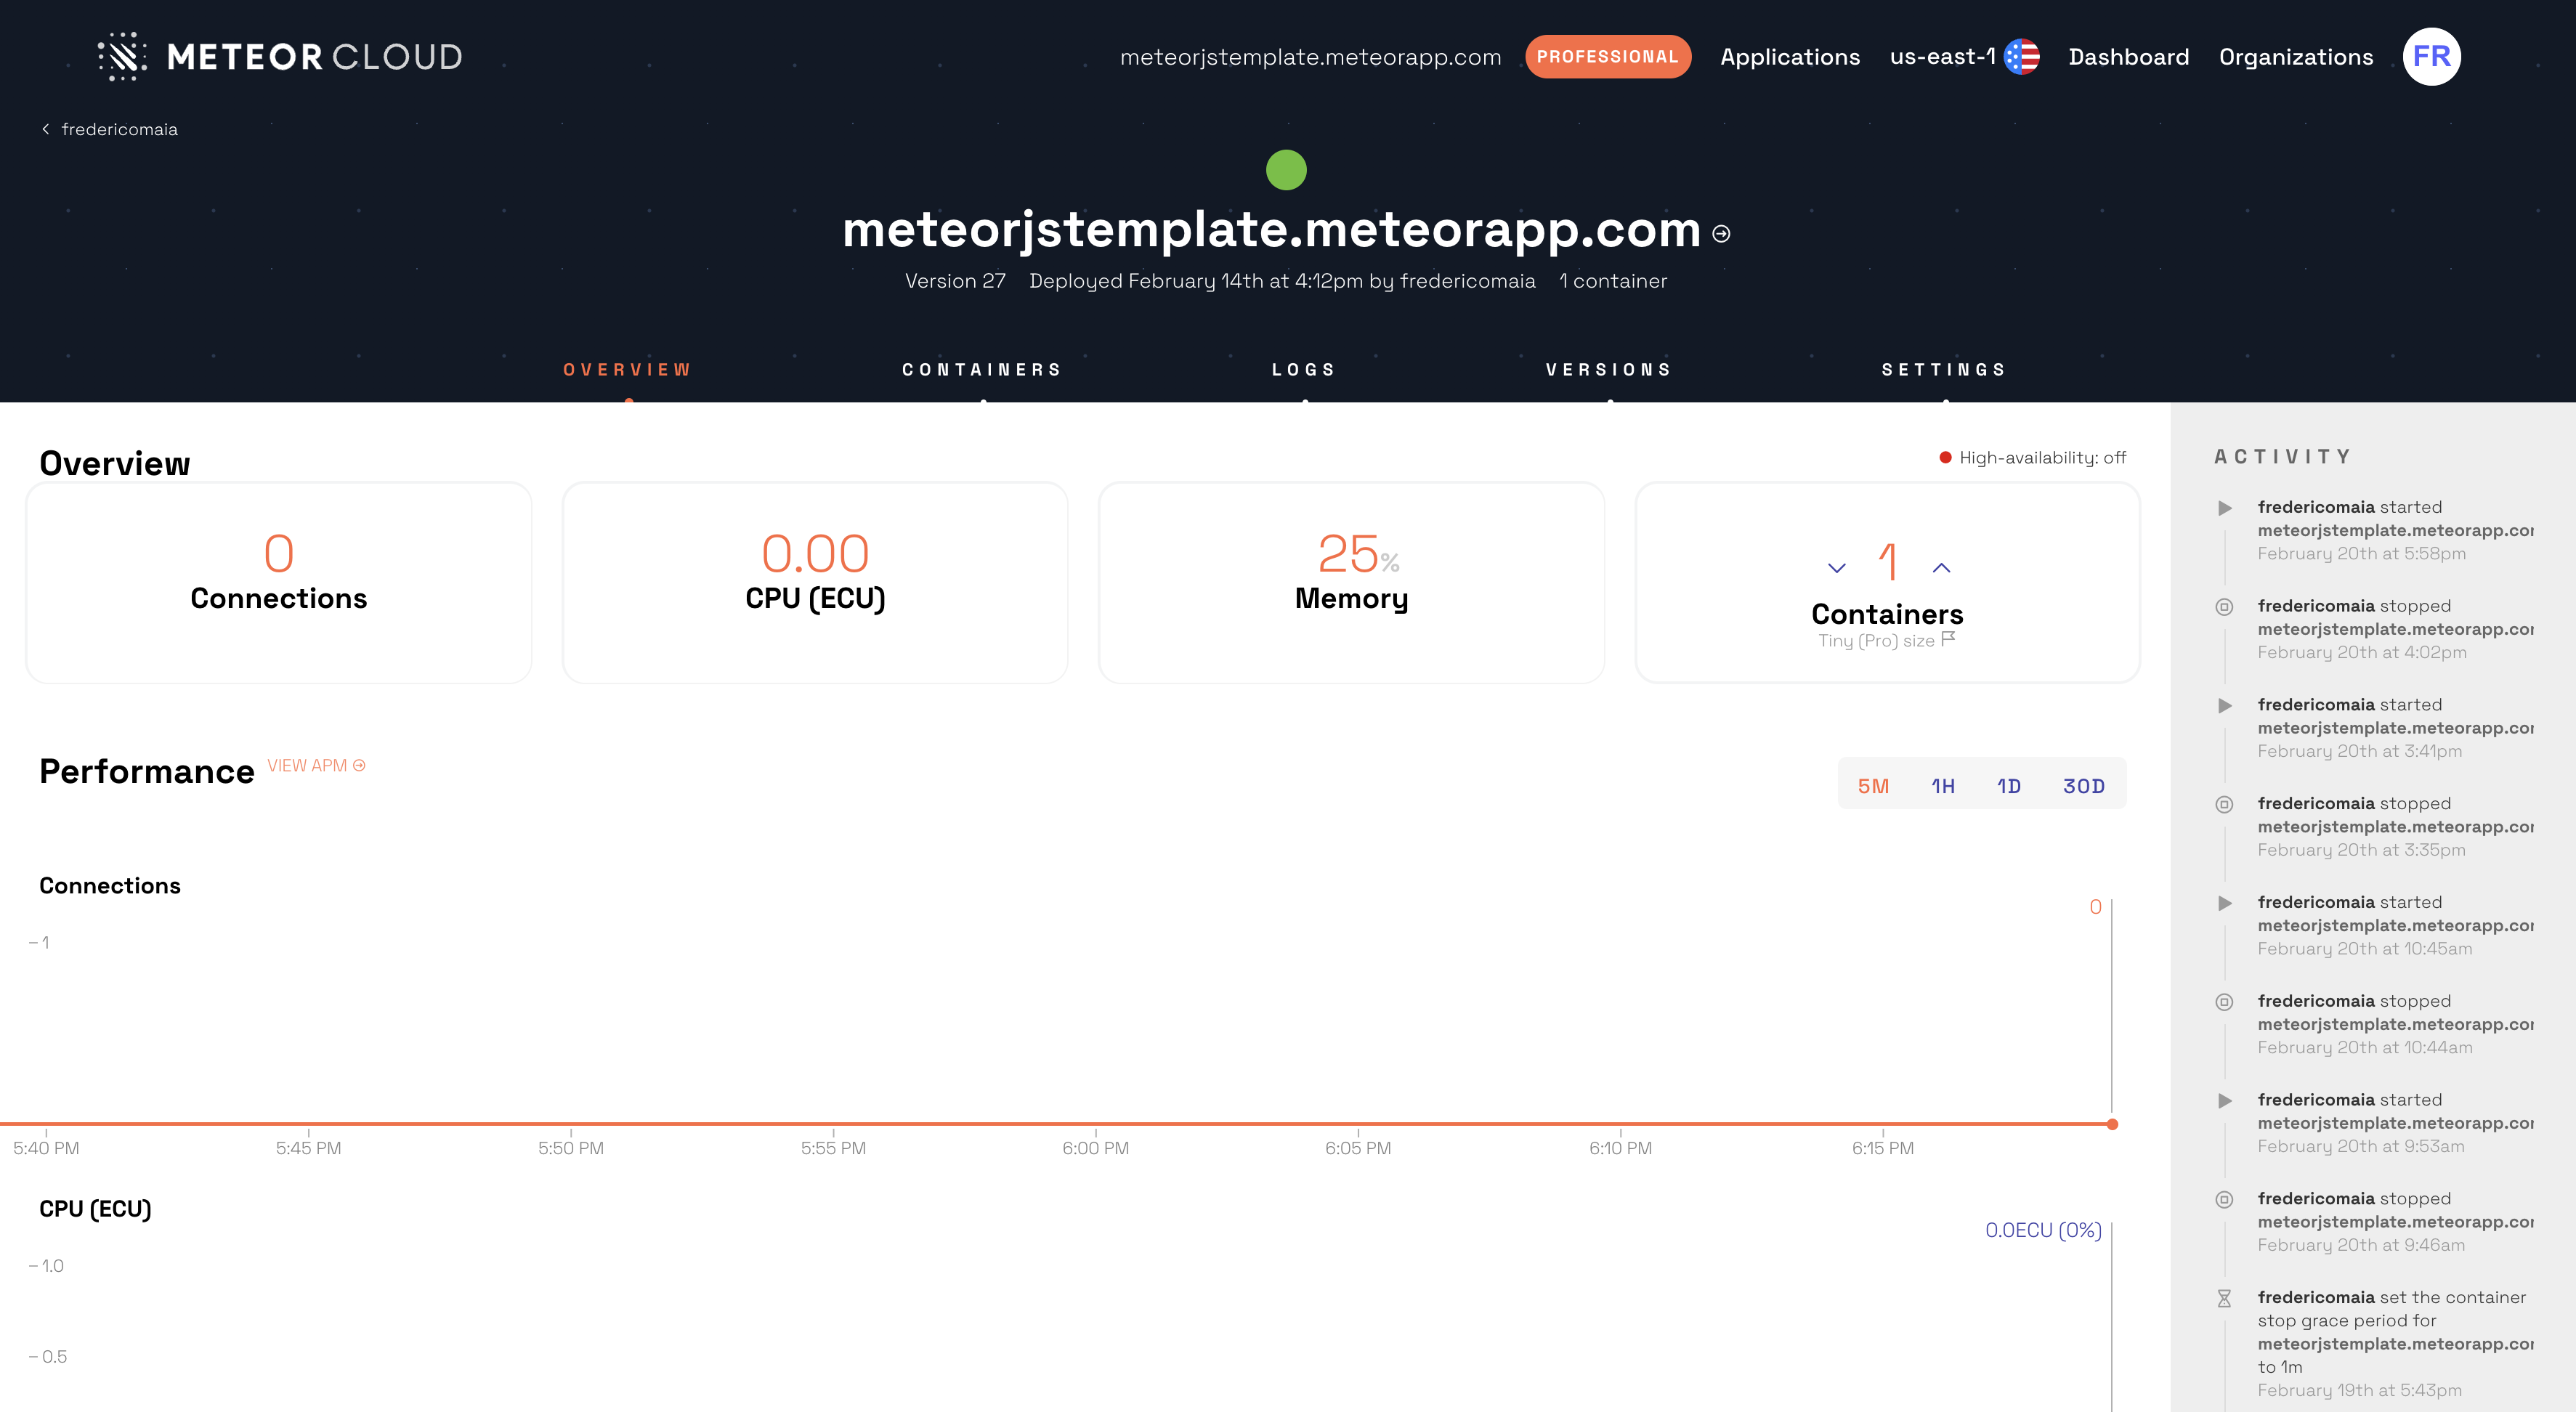Click the red High-availability status dot

tap(1945, 458)
